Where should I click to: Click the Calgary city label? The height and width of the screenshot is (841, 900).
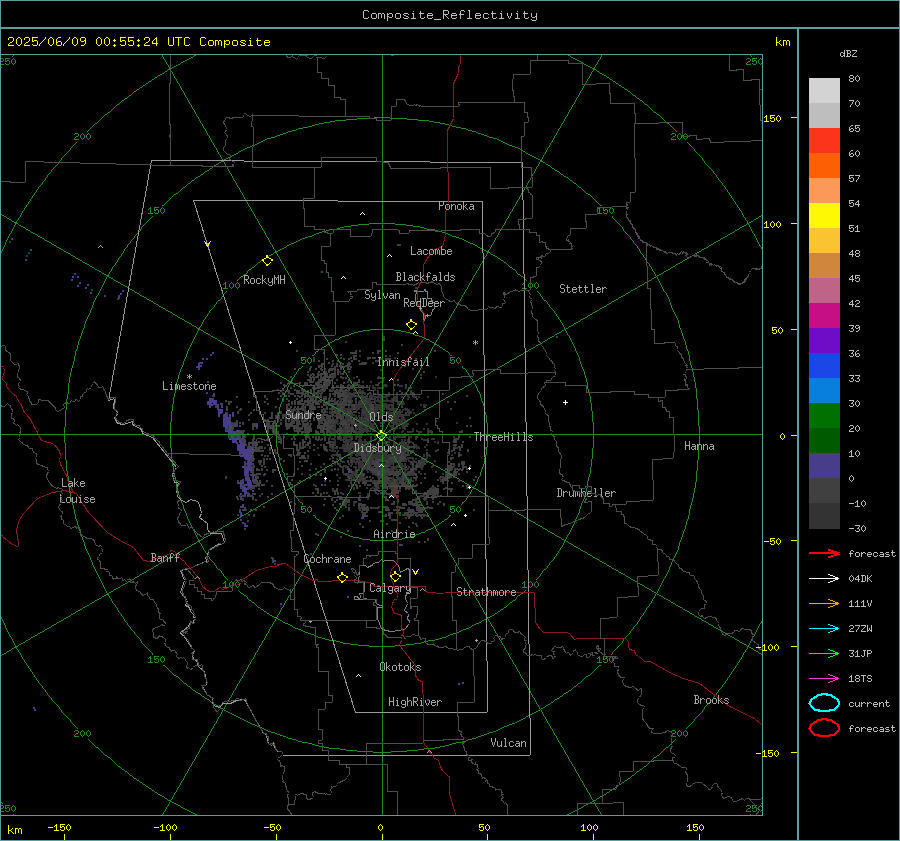[390, 588]
